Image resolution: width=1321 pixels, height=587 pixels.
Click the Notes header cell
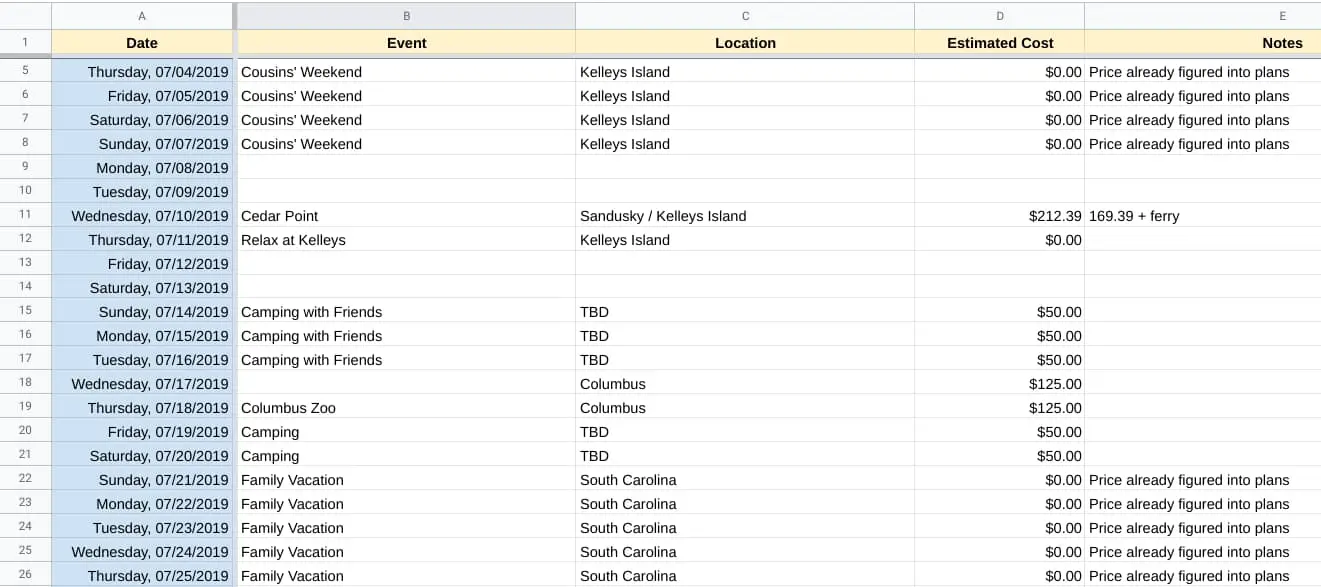(x=1202, y=43)
